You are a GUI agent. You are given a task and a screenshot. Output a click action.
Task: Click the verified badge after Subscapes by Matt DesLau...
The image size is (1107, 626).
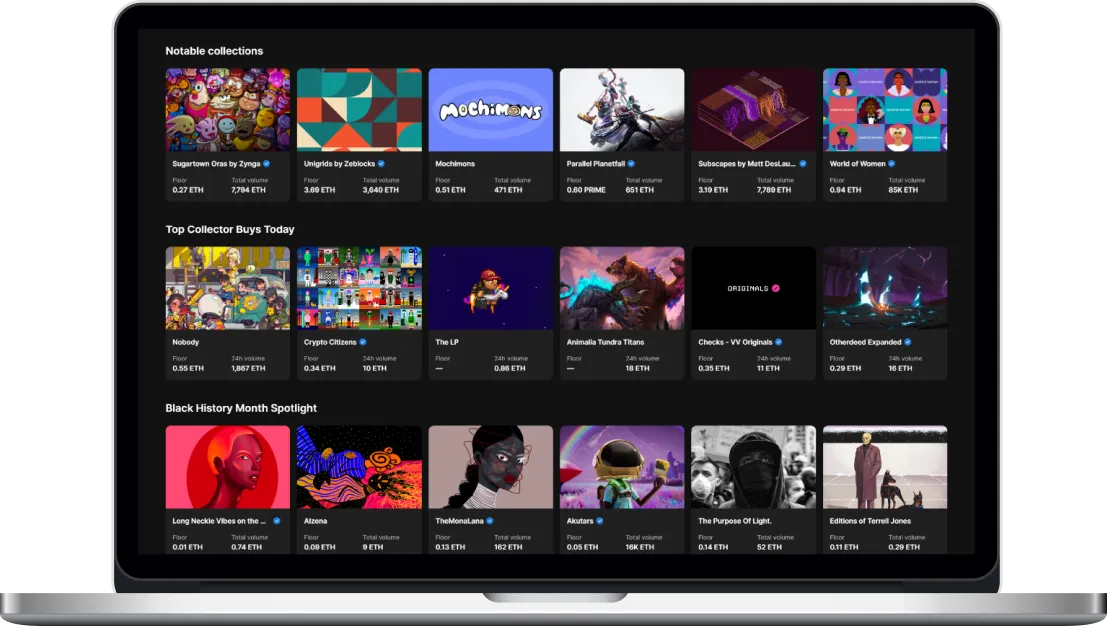[x=803, y=164]
